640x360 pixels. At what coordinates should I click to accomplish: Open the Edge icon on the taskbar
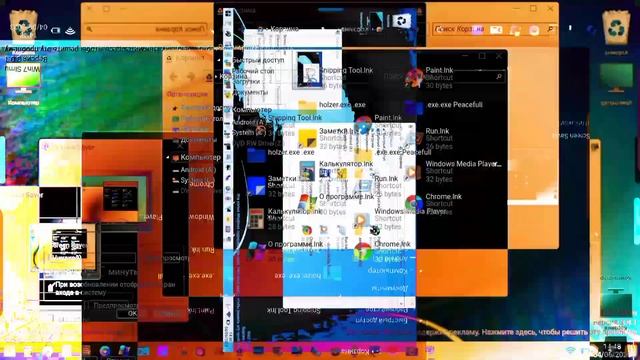pyautogui.click(x=105, y=351)
